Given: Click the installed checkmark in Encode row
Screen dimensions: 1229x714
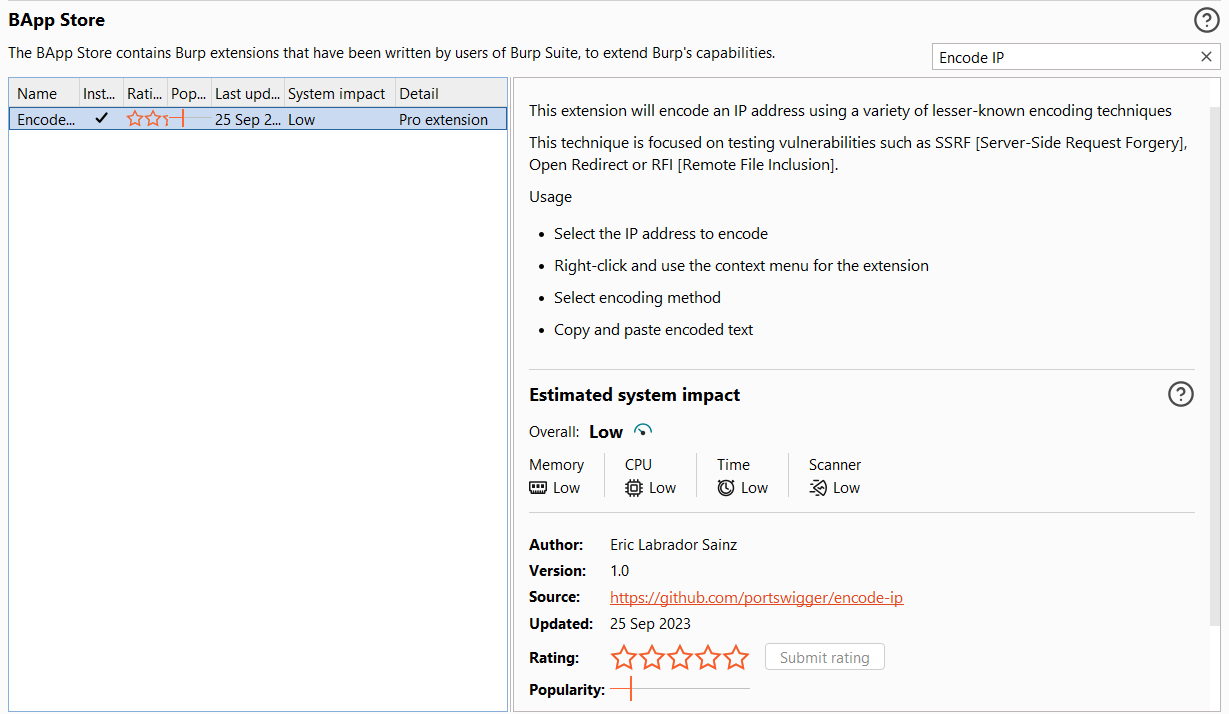Looking at the screenshot, I should (101, 118).
